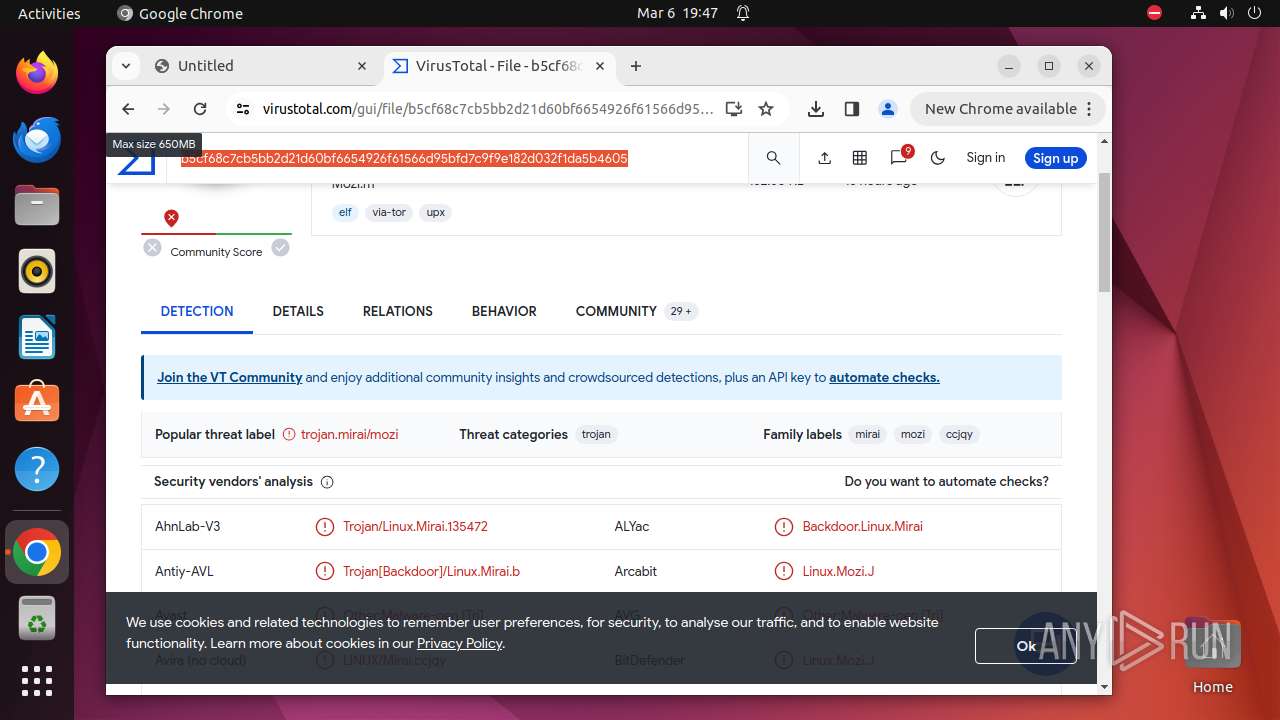The height and width of the screenshot is (720, 1280).
Task: Open the Chrome tab search dropdown
Action: pyautogui.click(x=126, y=66)
